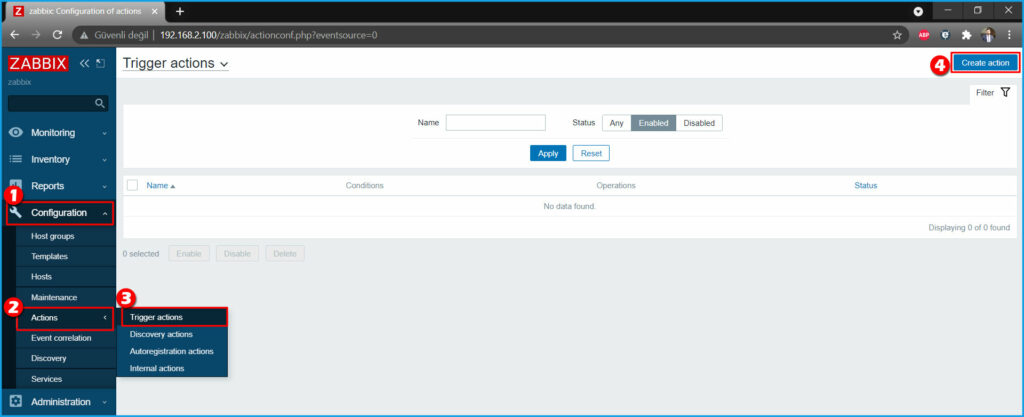
Task: Click the not-secure warning icon
Action: point(84,35)
